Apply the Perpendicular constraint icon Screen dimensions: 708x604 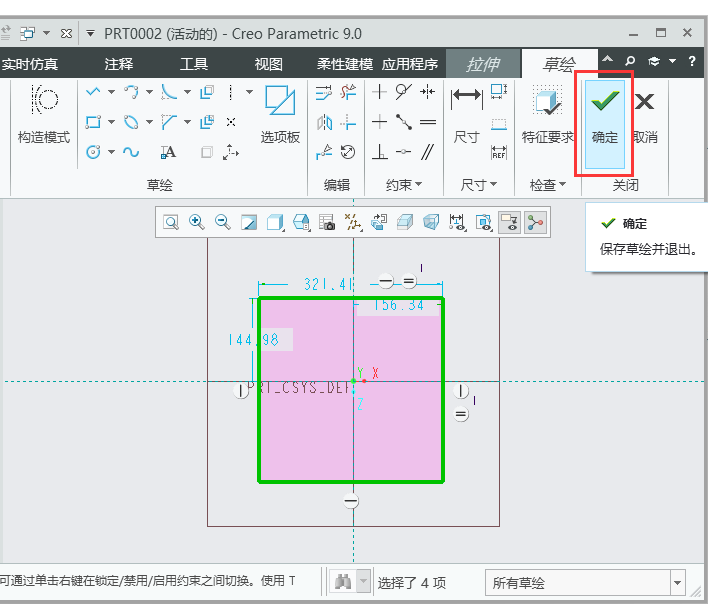point(379,152)
